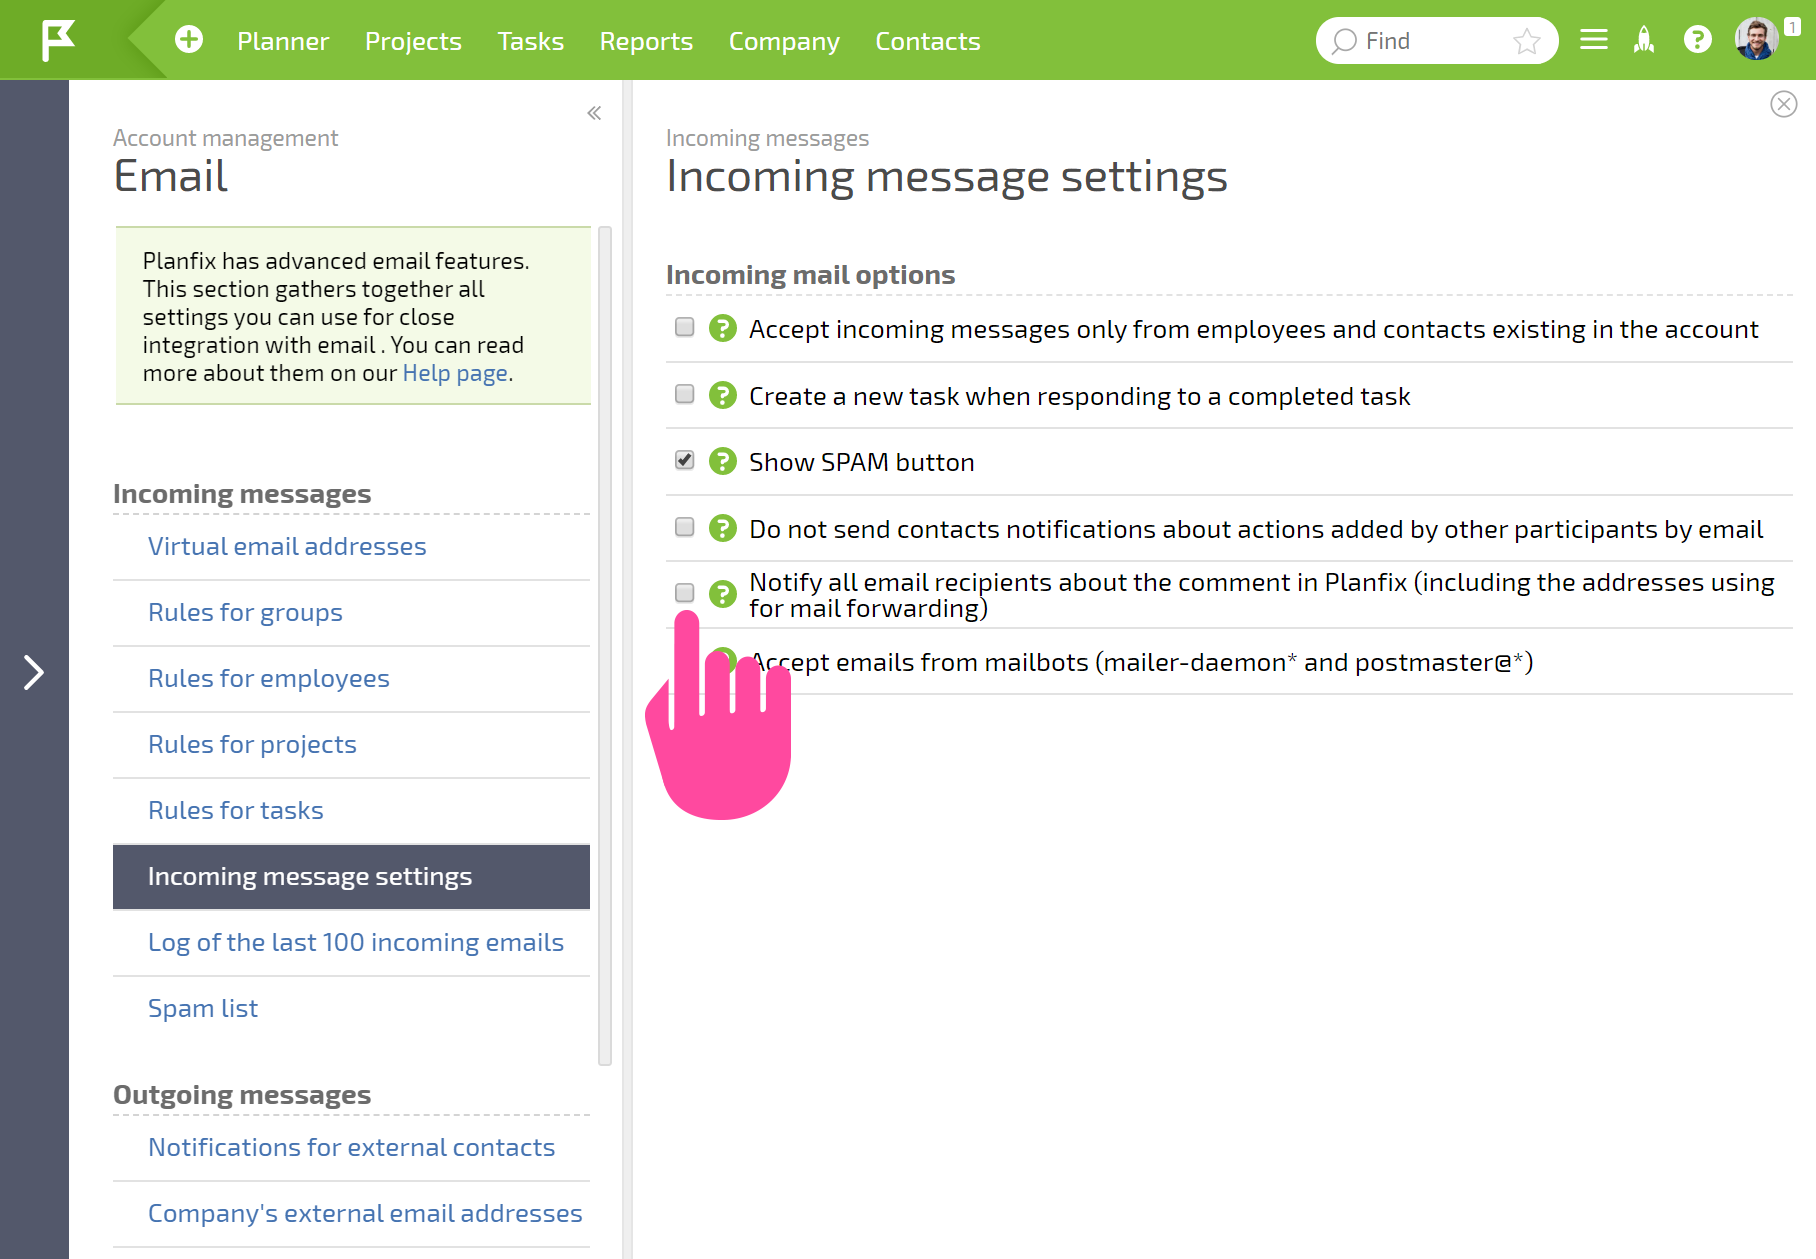Click the notification badge showing 1
Screen dimensions: 1816x1259
click(x=1793, y=27)
